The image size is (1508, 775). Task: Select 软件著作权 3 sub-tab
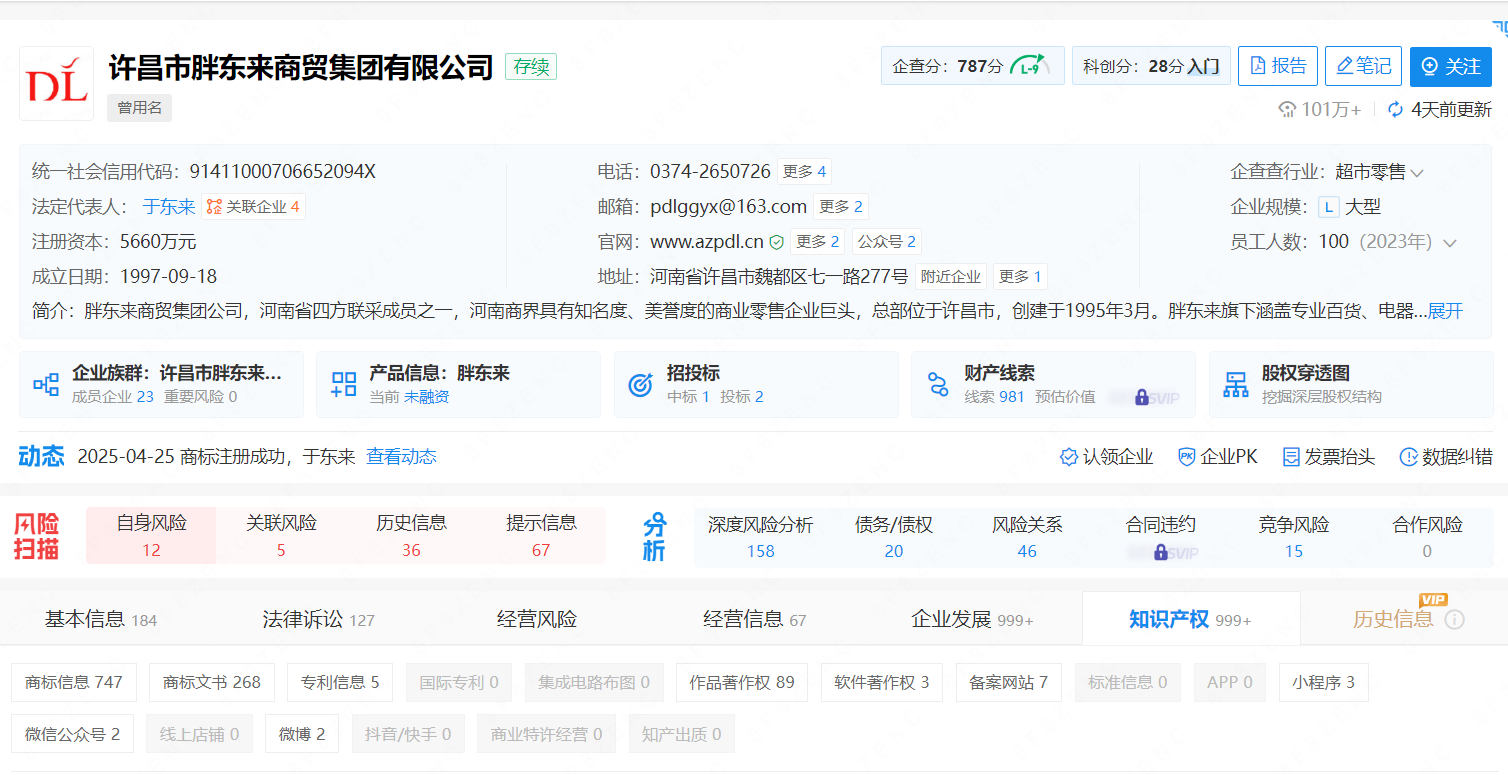click(x=882, y=682)
